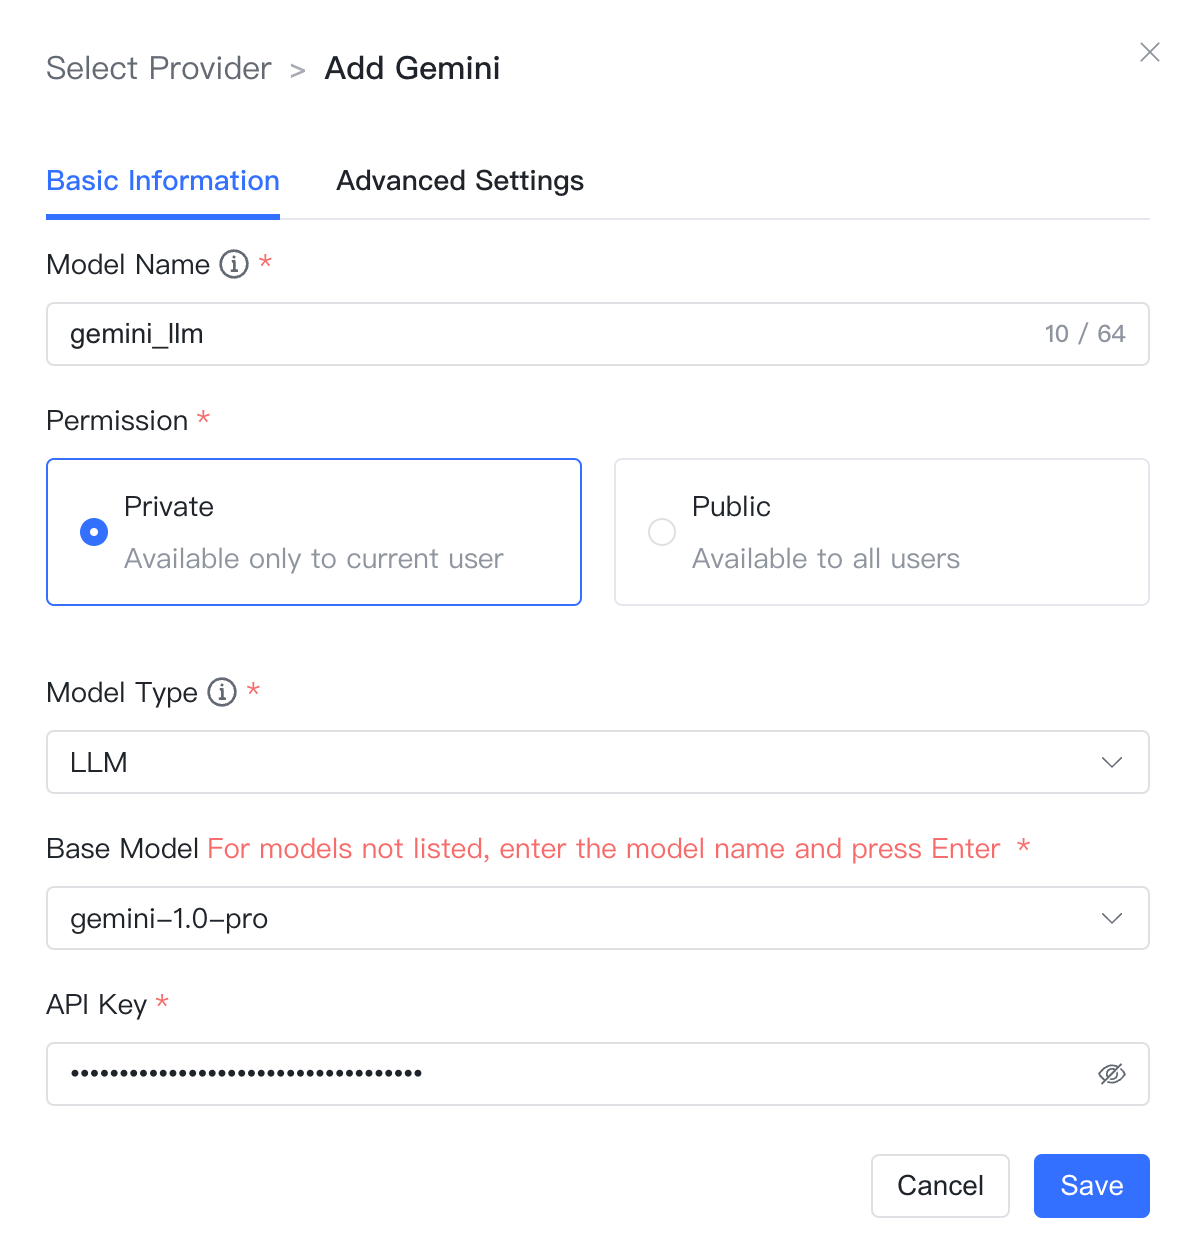The height and width of the screenshot is (1260, 1196).
Task: Close the Add Gemini dialog
Action: tap(1150, 52)
